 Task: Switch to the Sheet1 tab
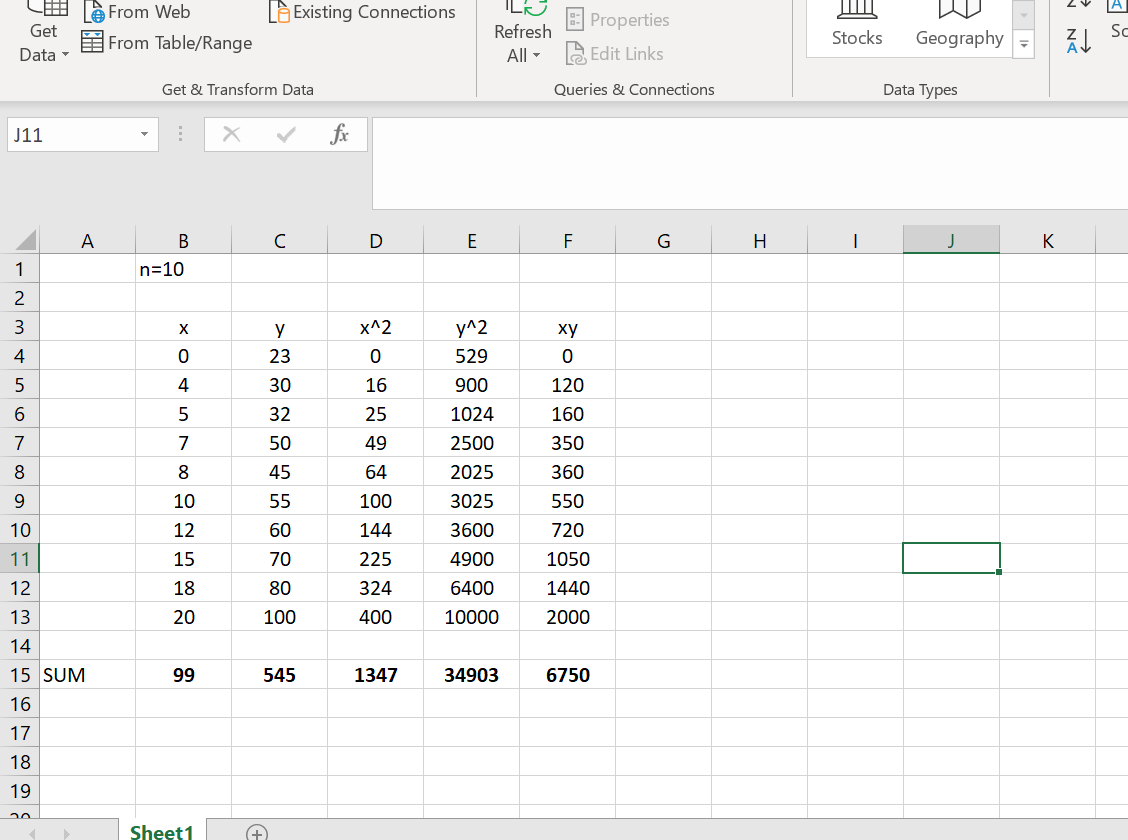click(162, 831)
